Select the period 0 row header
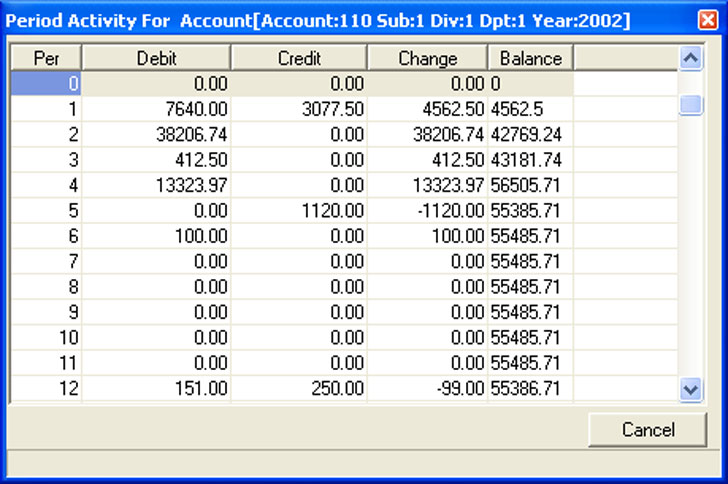 coord(46,84)
